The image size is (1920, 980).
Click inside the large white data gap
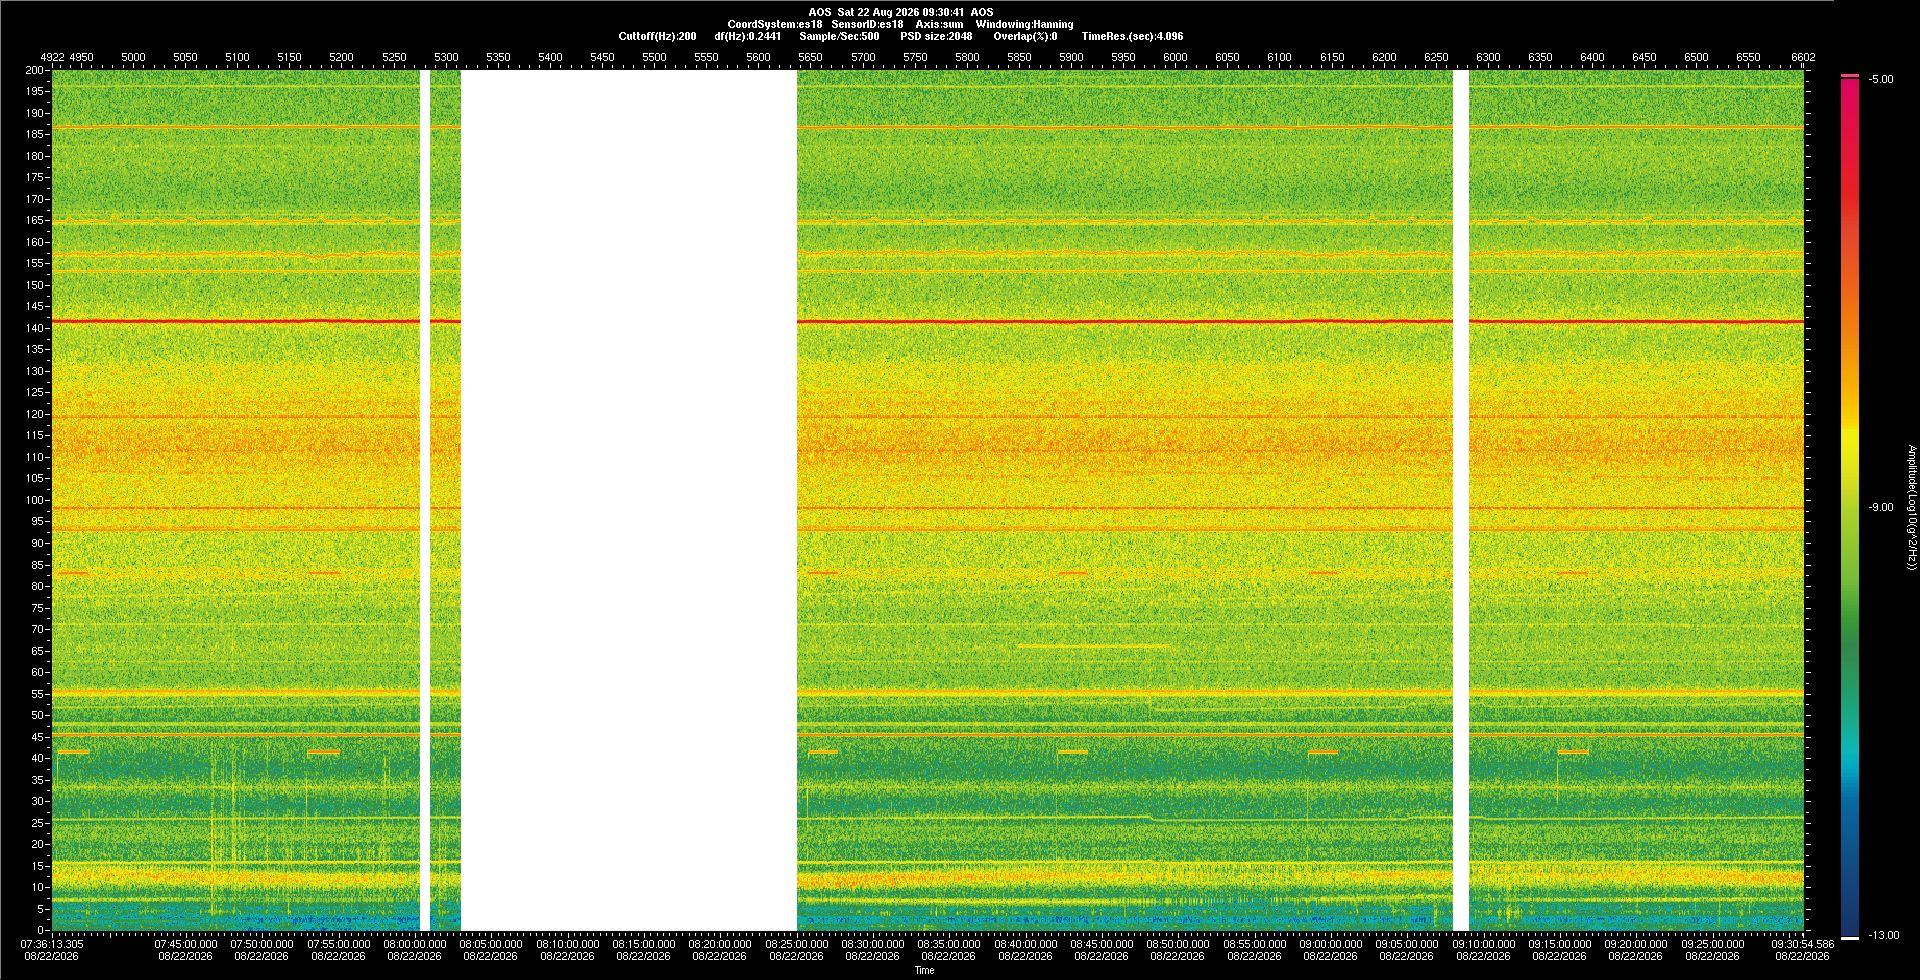point(628,500)
